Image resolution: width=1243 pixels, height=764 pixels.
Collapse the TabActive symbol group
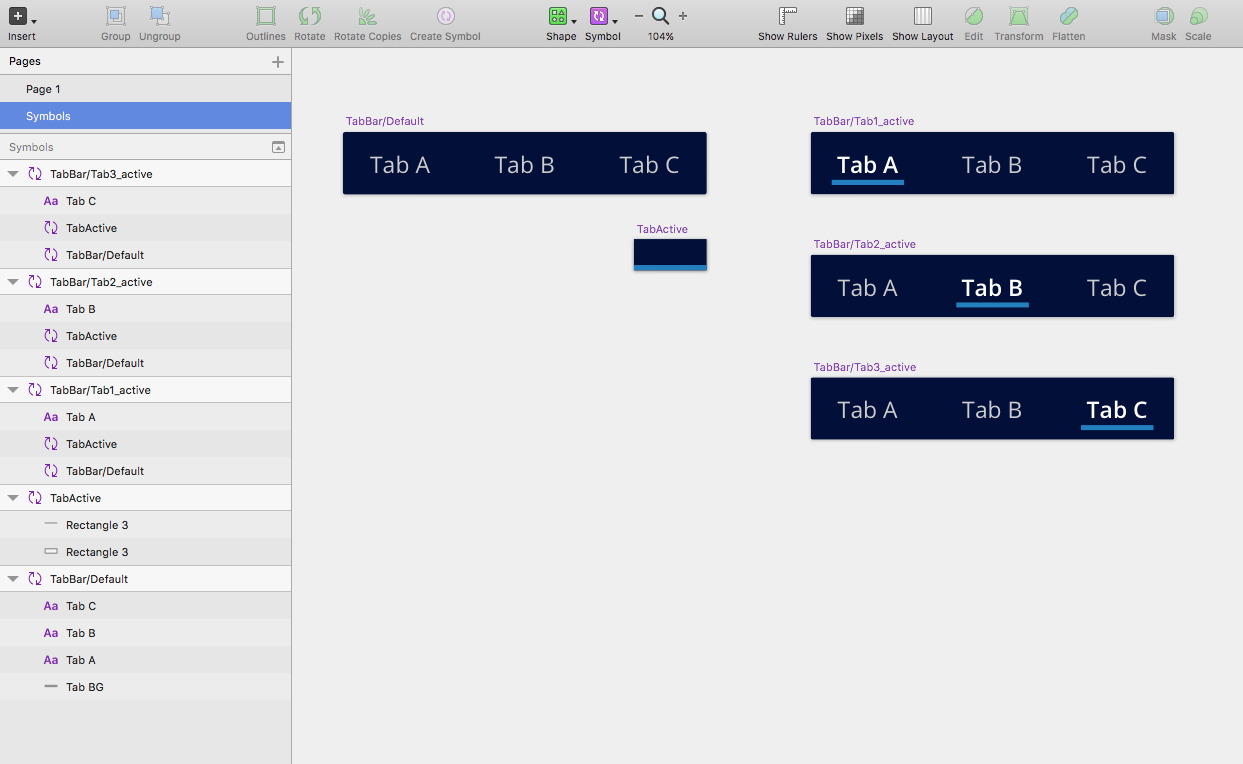coord(15,497)
